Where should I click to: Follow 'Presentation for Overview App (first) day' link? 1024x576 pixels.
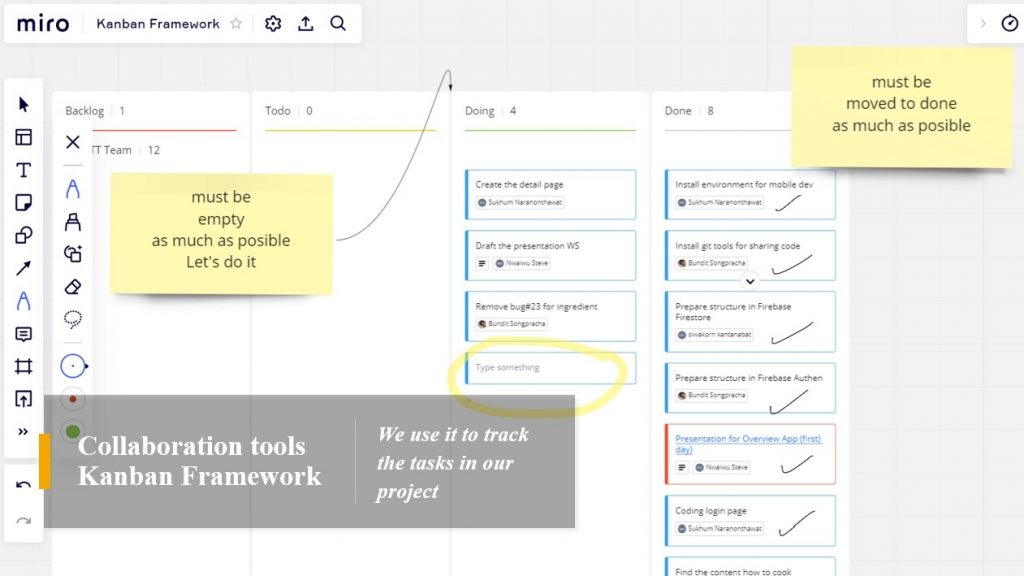click(748, 444)
